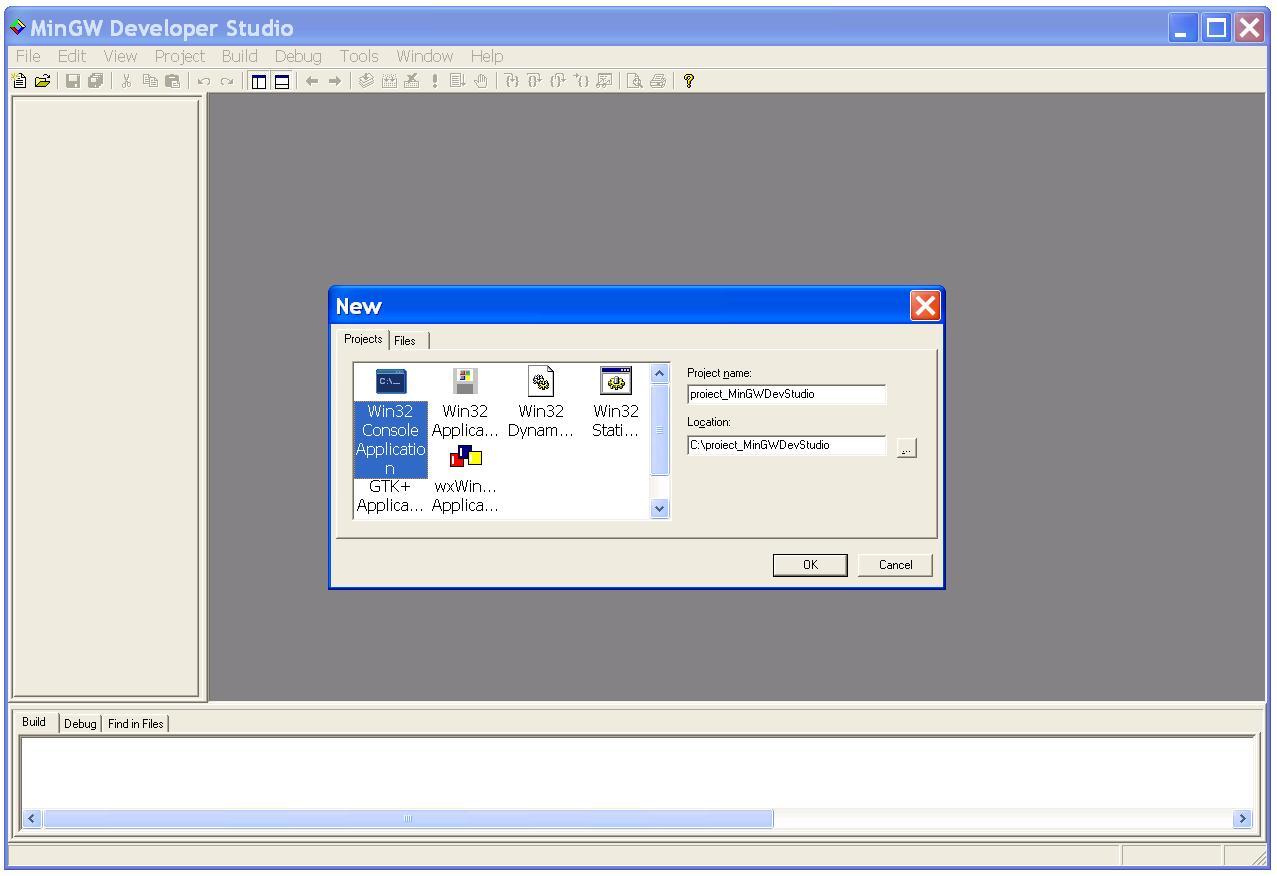Click the Cancel button

tap(895, 565)
